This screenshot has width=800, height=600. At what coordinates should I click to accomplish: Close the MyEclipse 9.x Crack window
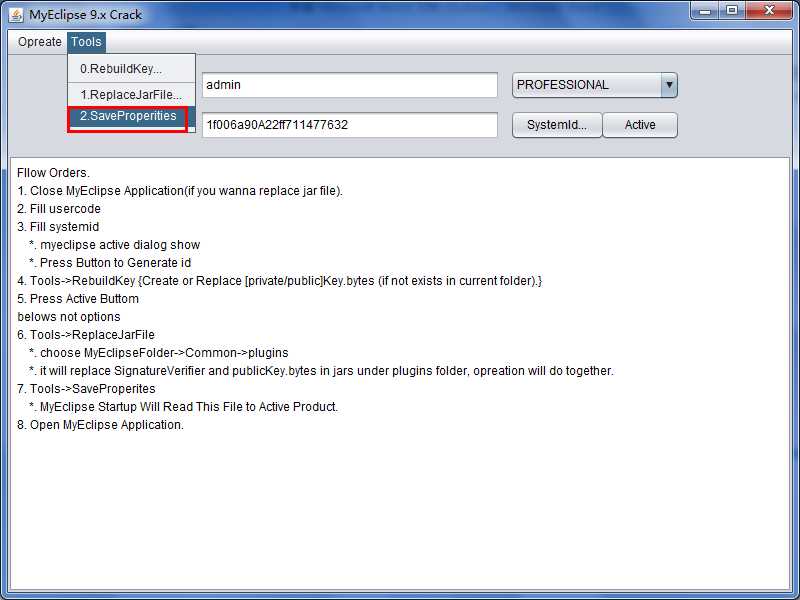[x=769, y=11]
